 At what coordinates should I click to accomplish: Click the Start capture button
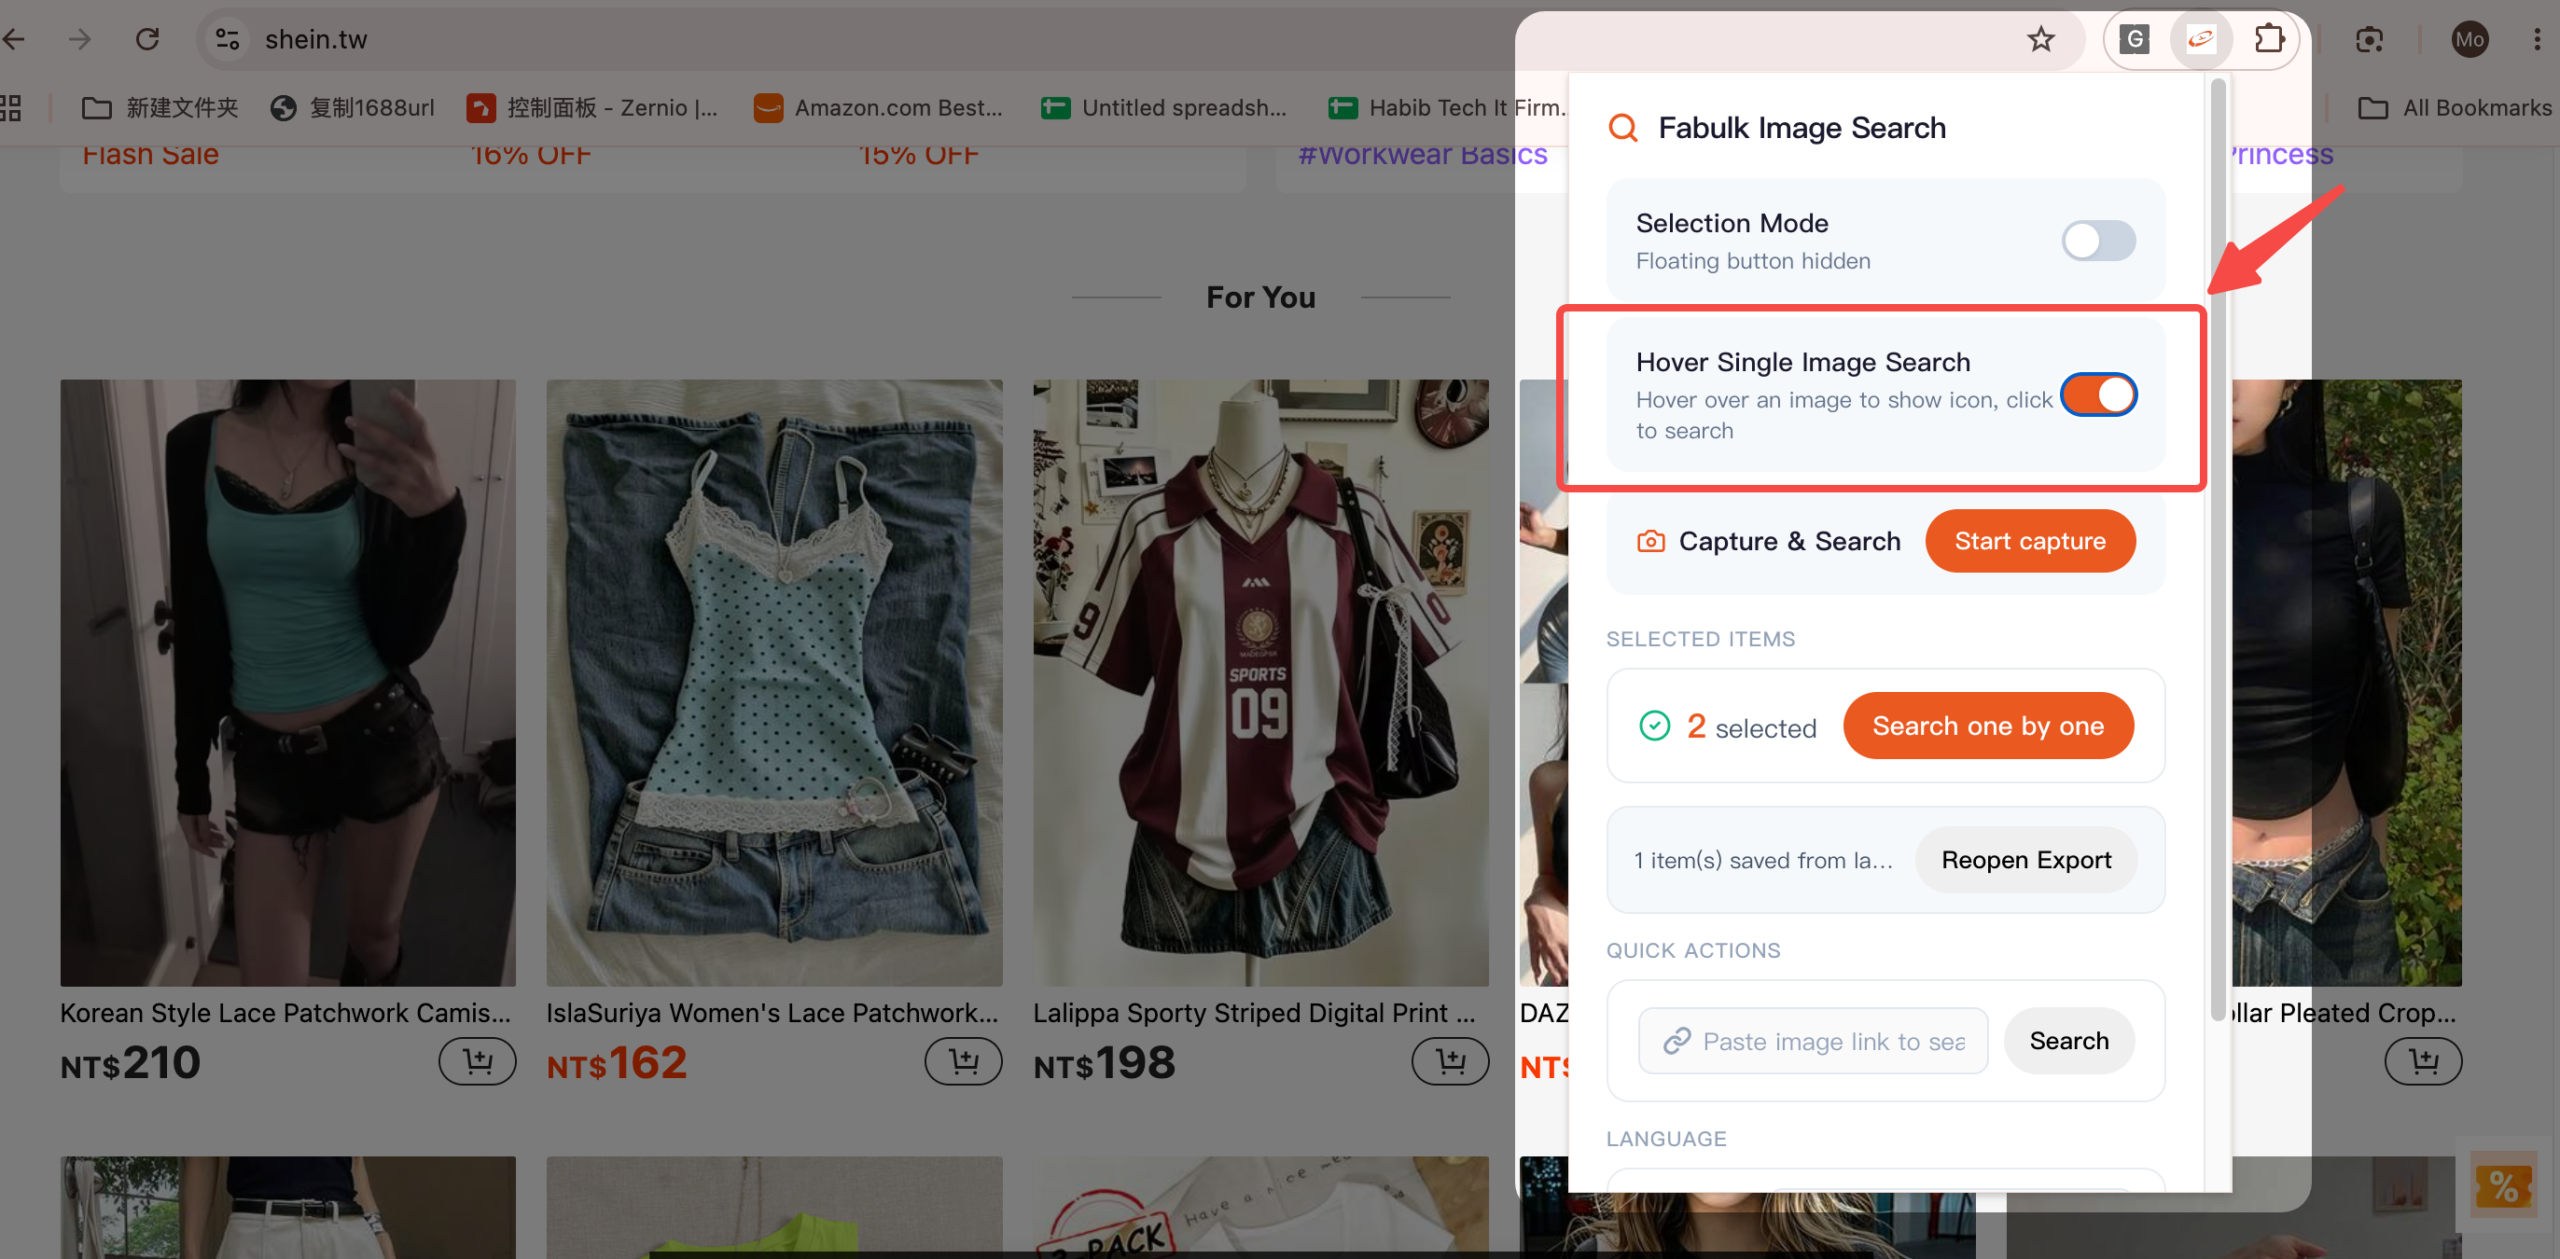tap(2030, 541)
